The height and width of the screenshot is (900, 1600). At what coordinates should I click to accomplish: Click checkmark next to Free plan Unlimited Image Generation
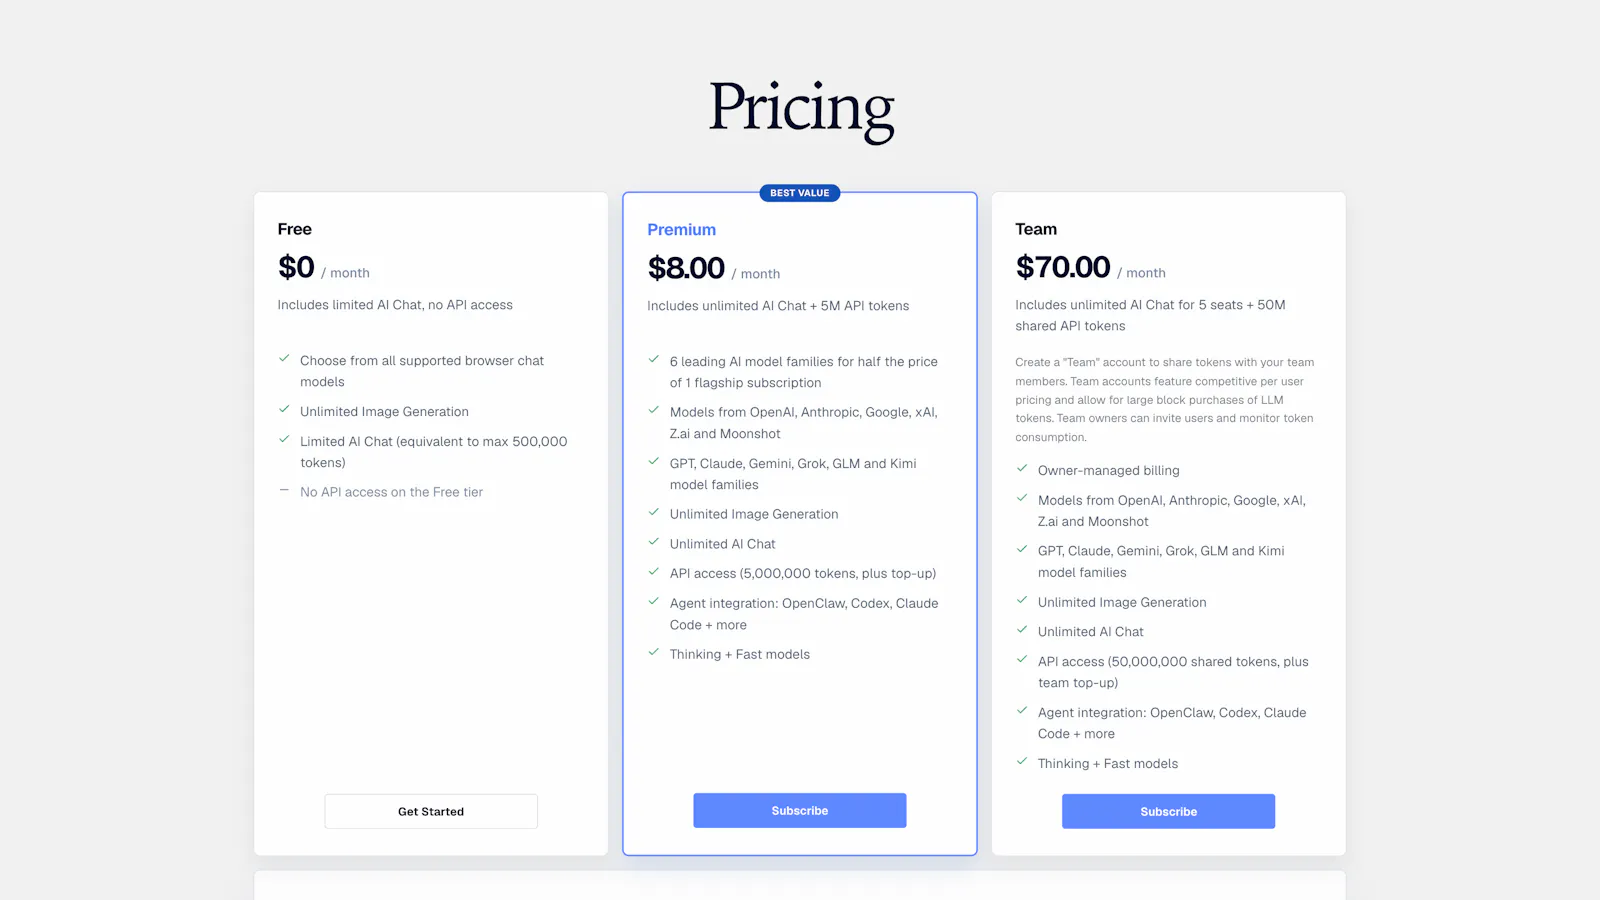click(284, 409)
